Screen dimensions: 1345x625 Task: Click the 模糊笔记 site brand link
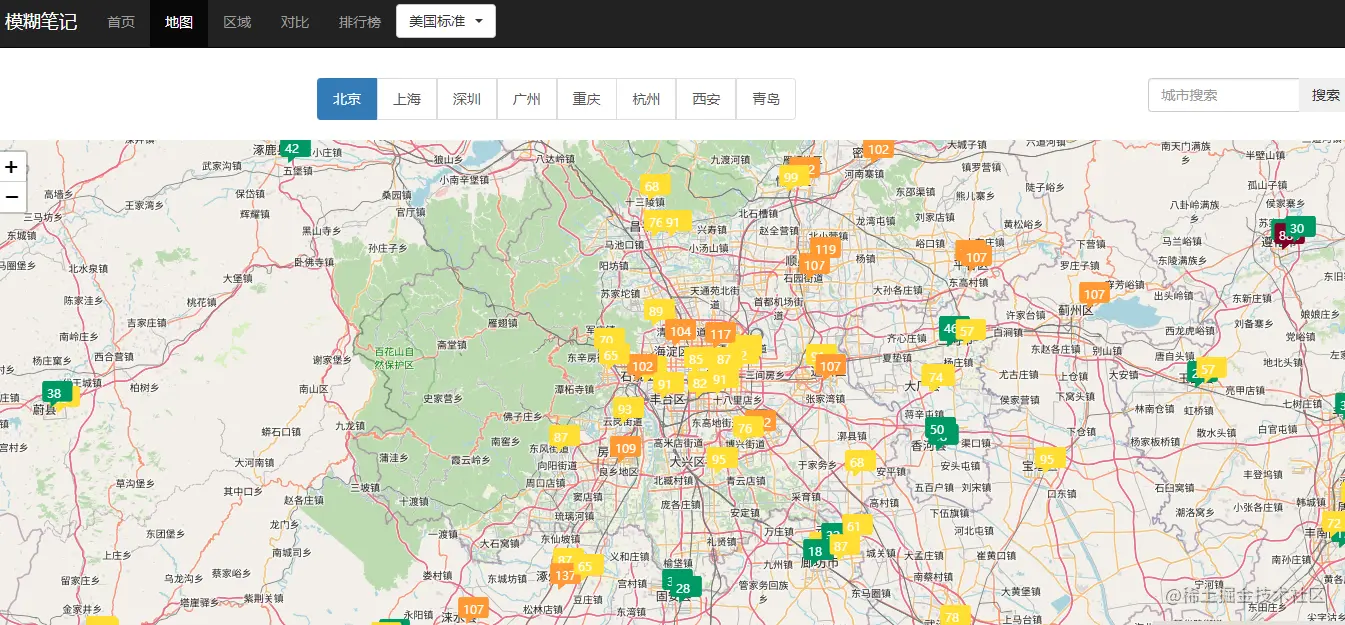tap(41, 21)
